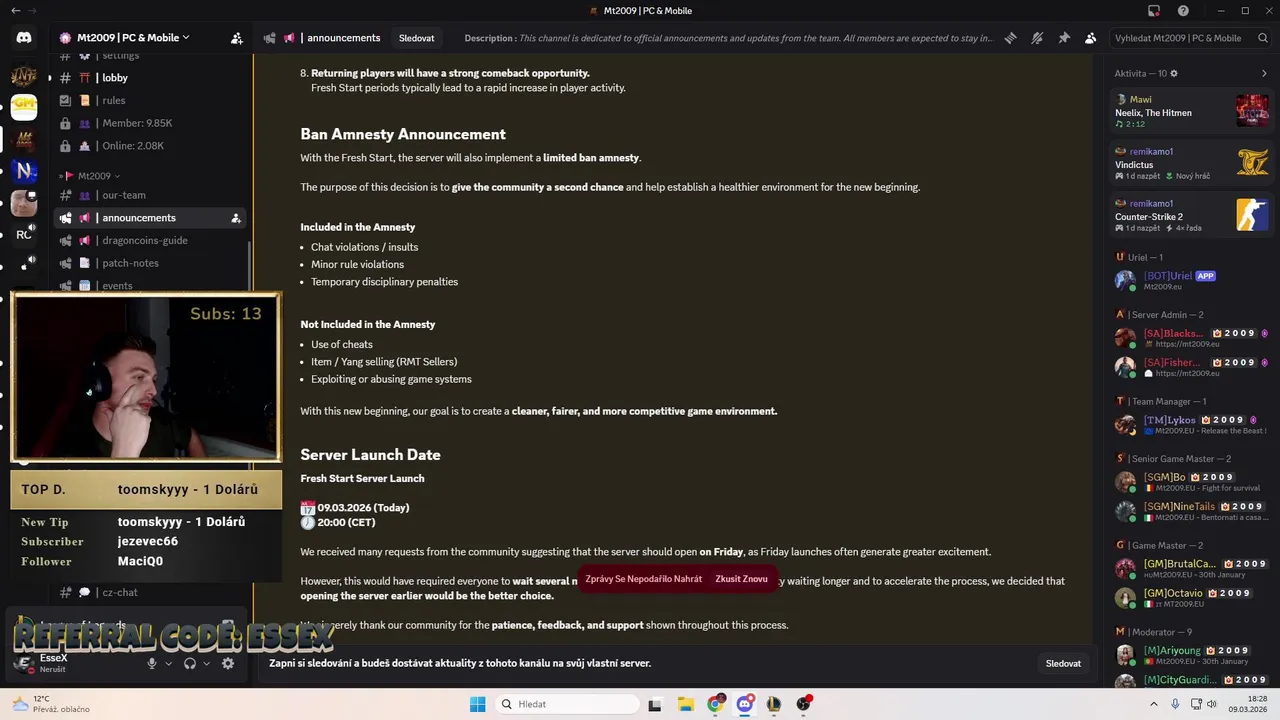Open [M]Ariyoung member profile

tap(1190, 655)
